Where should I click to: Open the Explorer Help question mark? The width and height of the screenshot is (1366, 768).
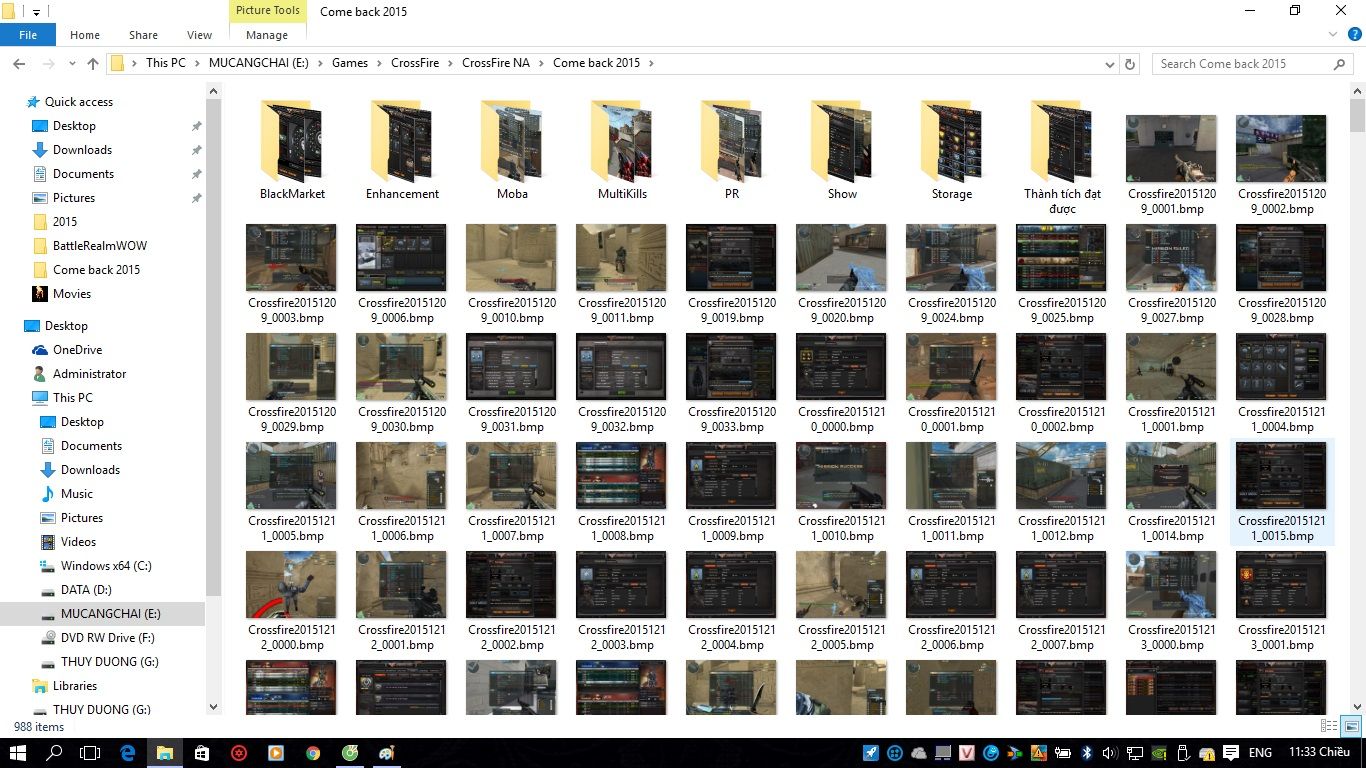1354,34
